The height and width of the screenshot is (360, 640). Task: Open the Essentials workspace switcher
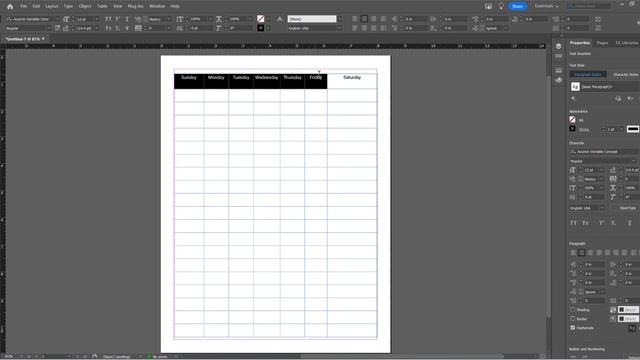(547, 7)
